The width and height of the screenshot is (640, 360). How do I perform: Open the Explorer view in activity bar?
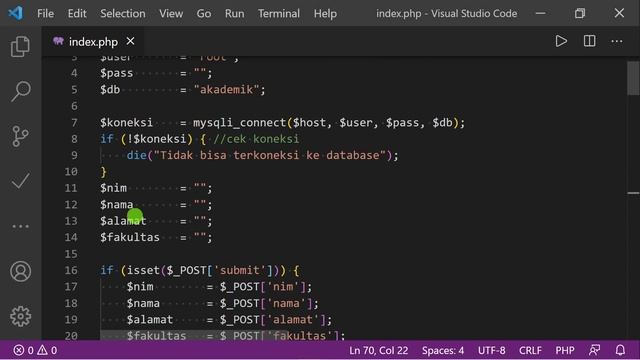click(20, 46)
